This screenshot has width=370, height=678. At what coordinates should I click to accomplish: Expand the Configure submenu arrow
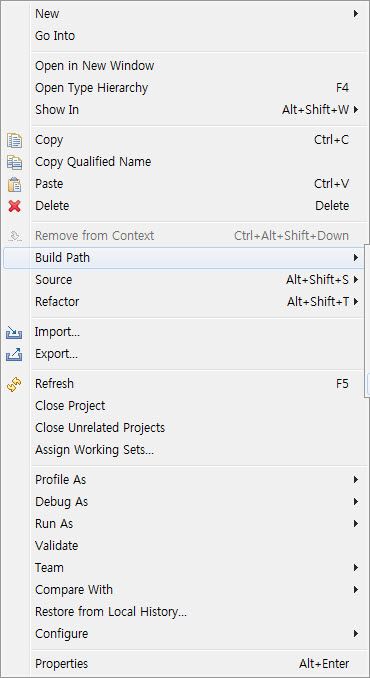click(356, 634)
